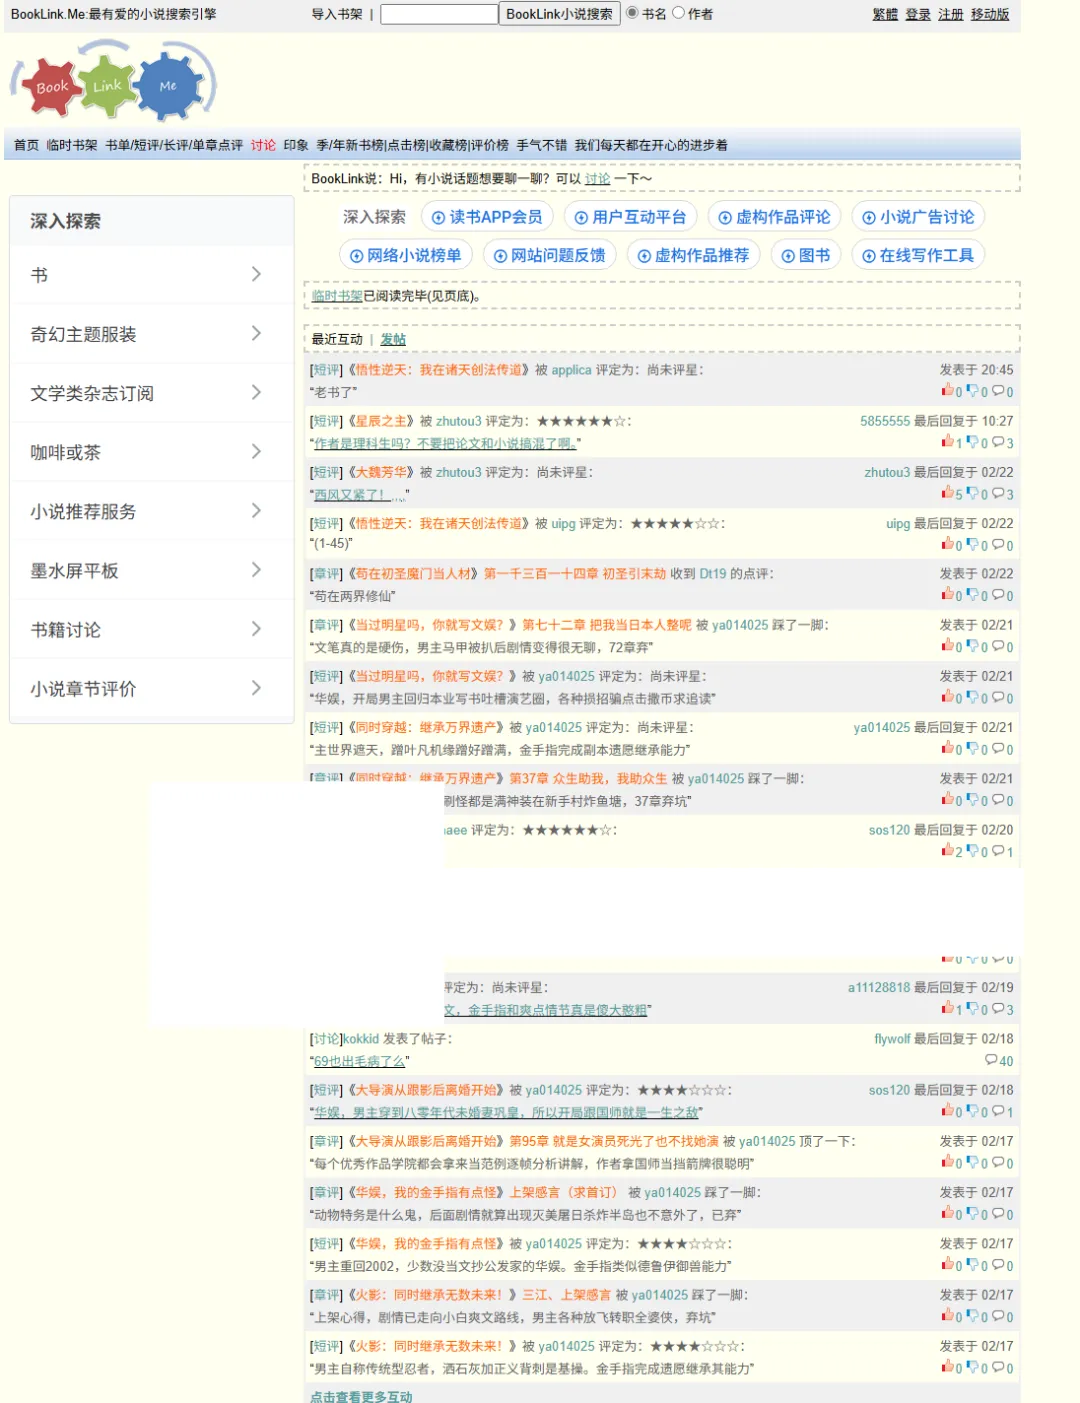Open the 虚构作品评论 pill
Viewport: 1080px width, 1403px height.
[x=774, y=217]
